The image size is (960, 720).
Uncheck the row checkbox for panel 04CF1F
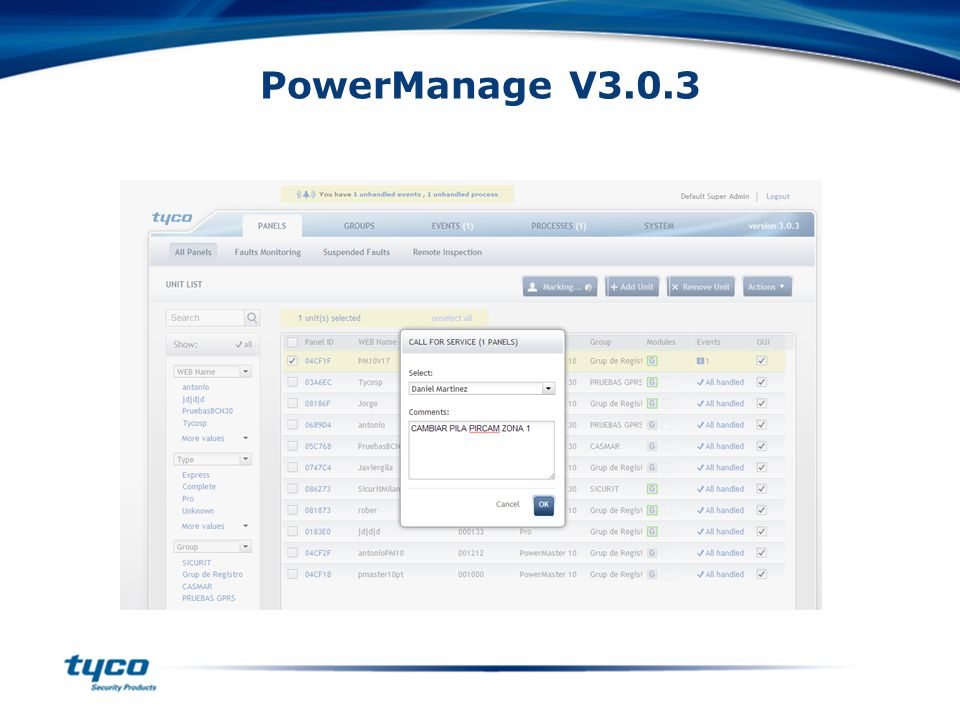tap(293, 361)
